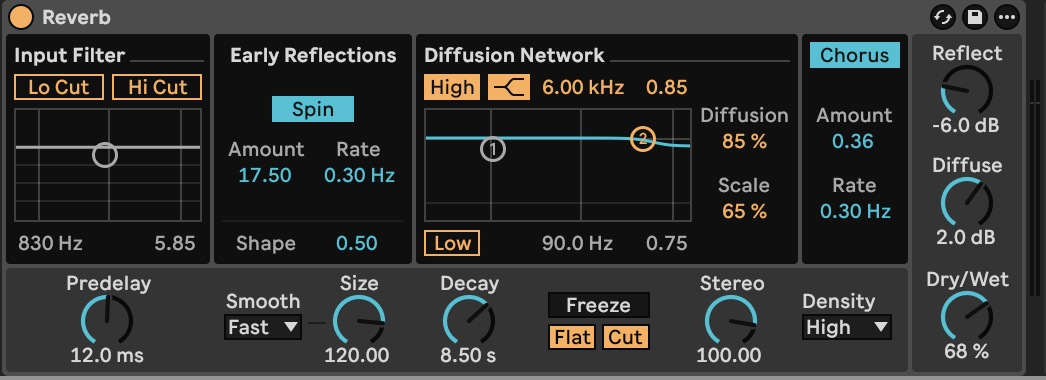
Task: Toggle the high shelf filter type icon
Action: point(509,87)
